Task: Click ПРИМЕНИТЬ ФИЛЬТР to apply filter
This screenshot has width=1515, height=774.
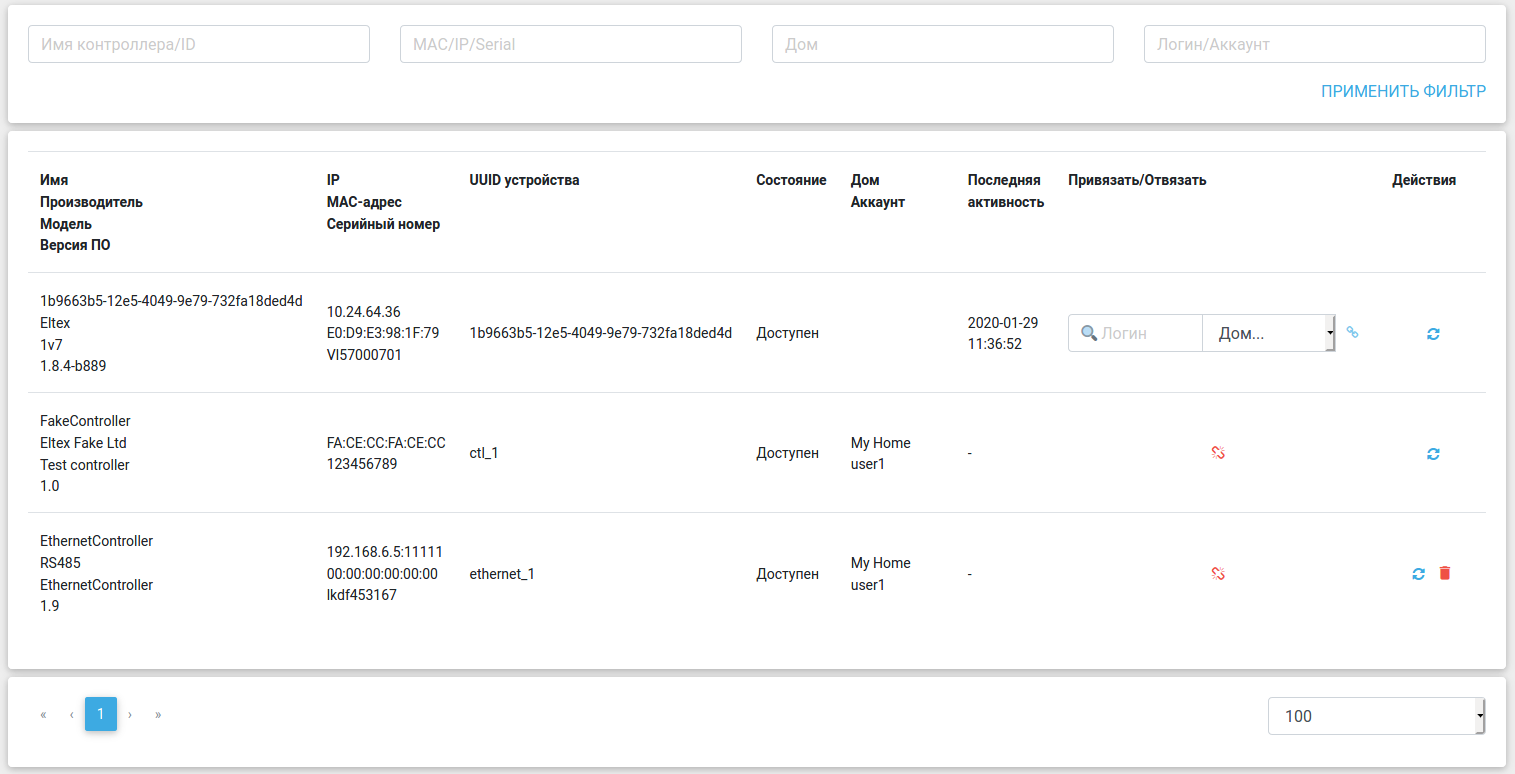Action: (1403, 92)
